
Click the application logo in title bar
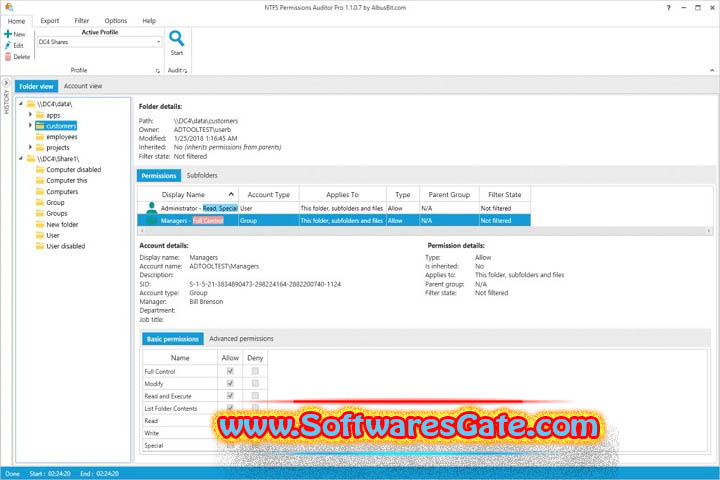tap(9, 7)
